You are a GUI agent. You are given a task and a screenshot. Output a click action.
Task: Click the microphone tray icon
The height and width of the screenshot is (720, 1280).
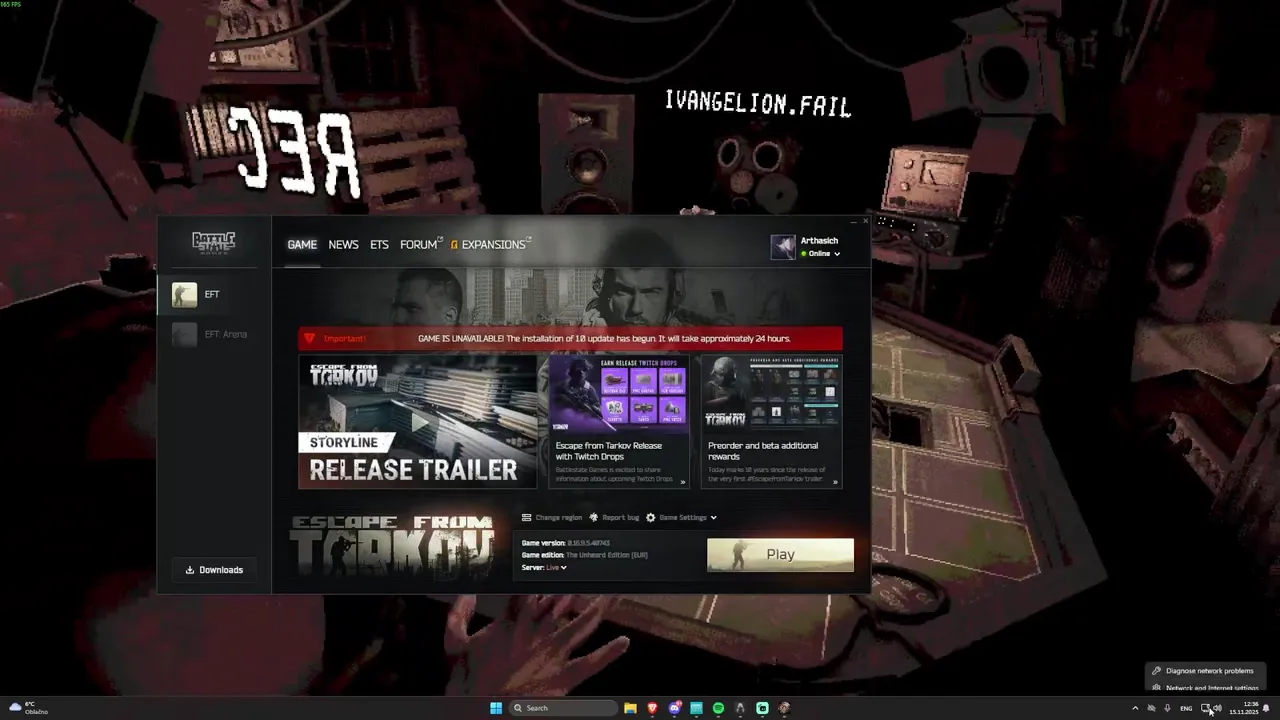[x=1167, y=708]
